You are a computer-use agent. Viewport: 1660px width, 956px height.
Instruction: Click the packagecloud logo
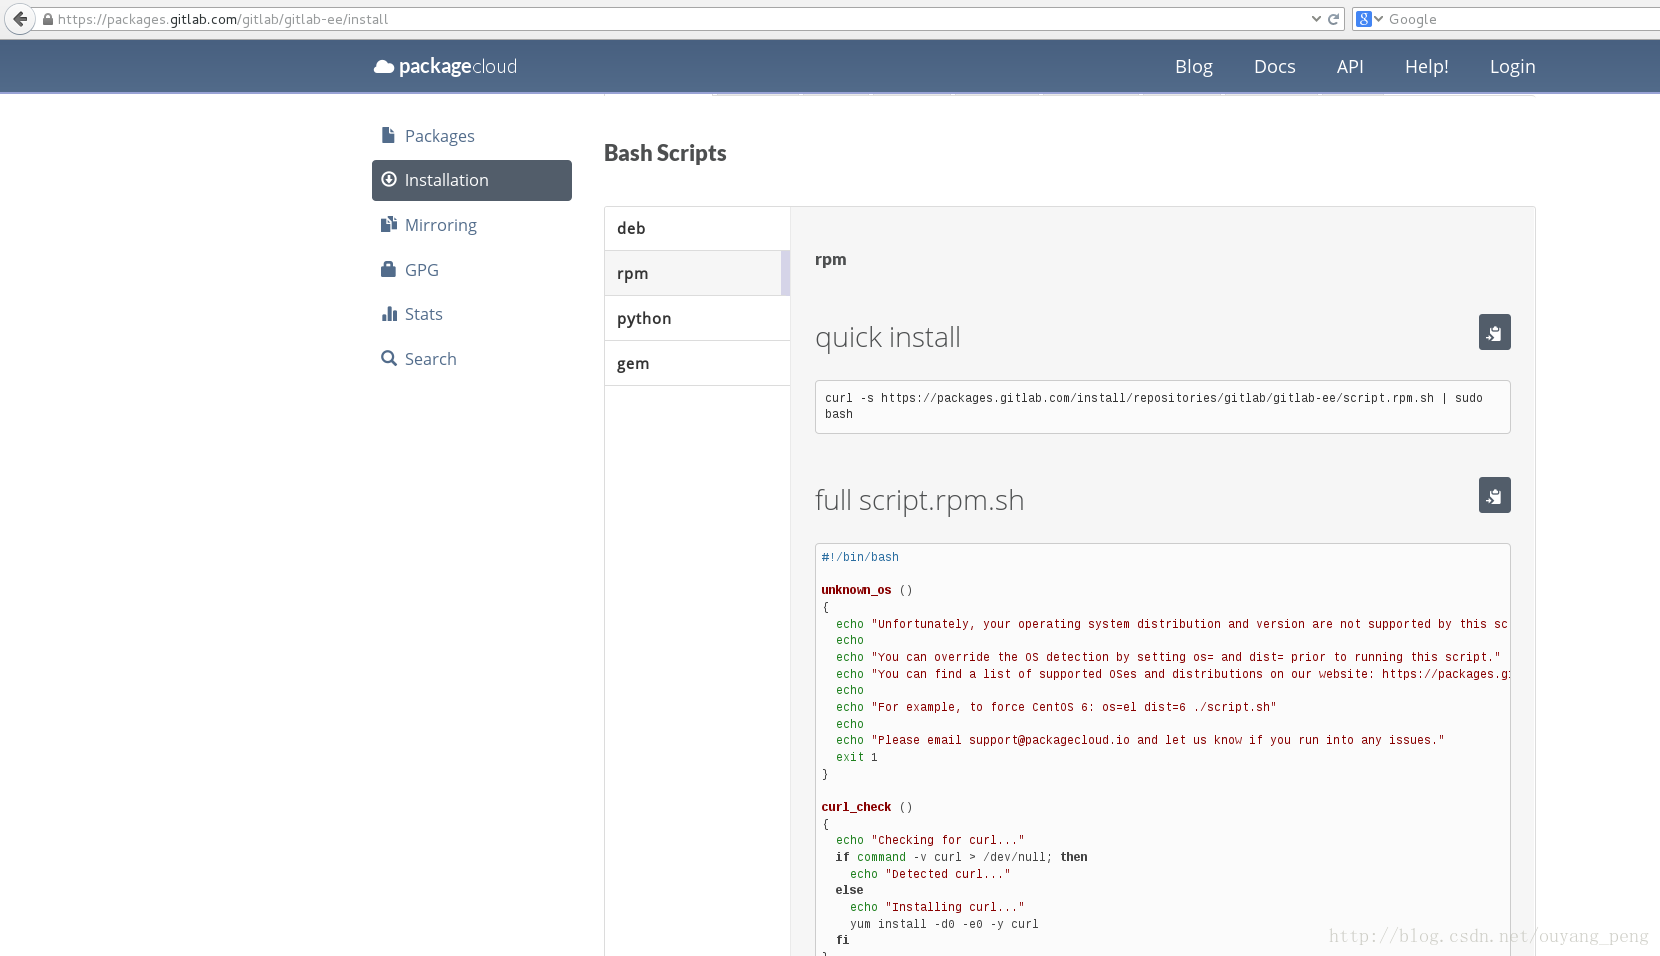click(x=445, y=67)
